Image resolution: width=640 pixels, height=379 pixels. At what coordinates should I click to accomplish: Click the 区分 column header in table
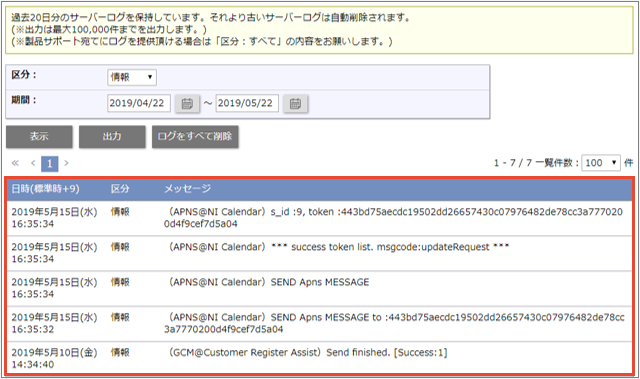tap(120, 188)
